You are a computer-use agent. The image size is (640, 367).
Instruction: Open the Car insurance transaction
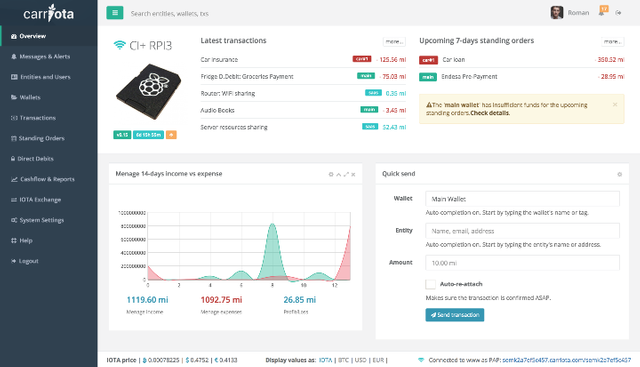coord(303,60)
